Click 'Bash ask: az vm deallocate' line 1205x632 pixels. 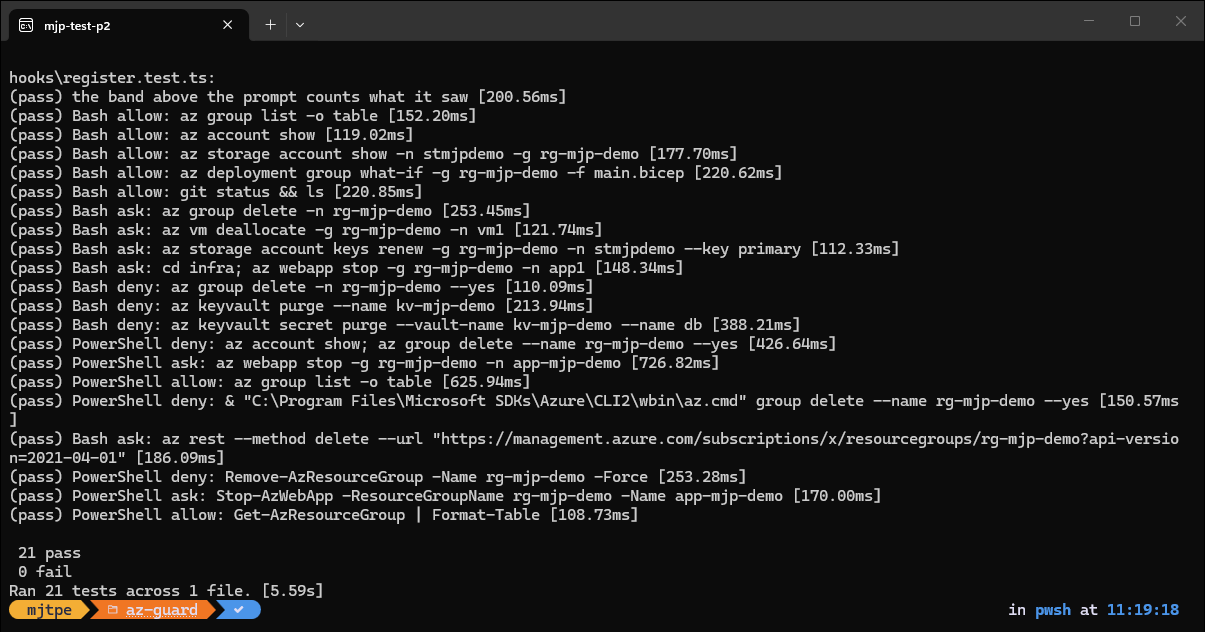[x=306, y=230]
